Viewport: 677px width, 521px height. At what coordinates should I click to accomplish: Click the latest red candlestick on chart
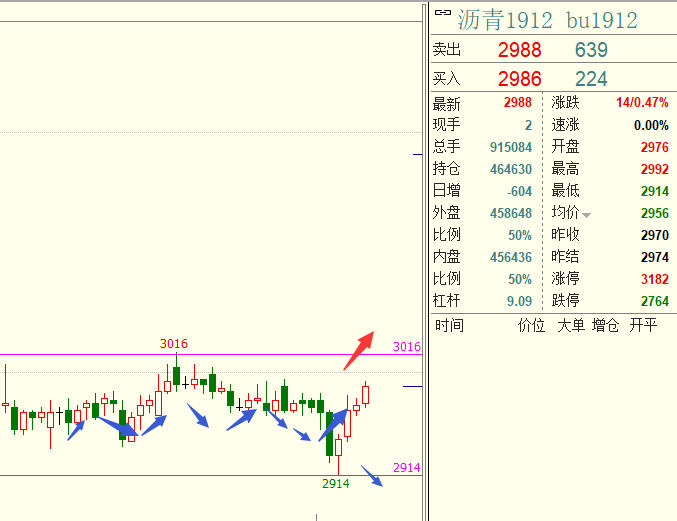tap(366, 395)
